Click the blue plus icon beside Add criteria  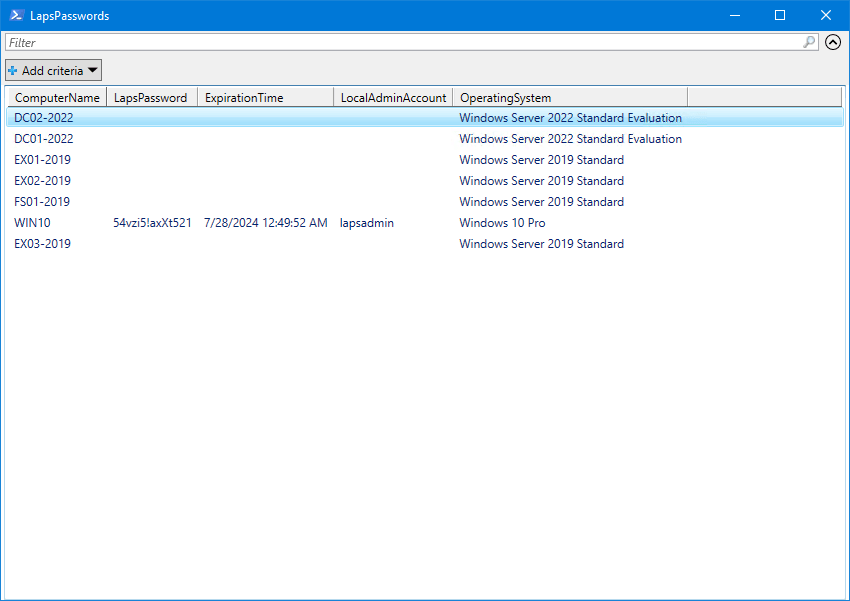click(x=13, y=71)
